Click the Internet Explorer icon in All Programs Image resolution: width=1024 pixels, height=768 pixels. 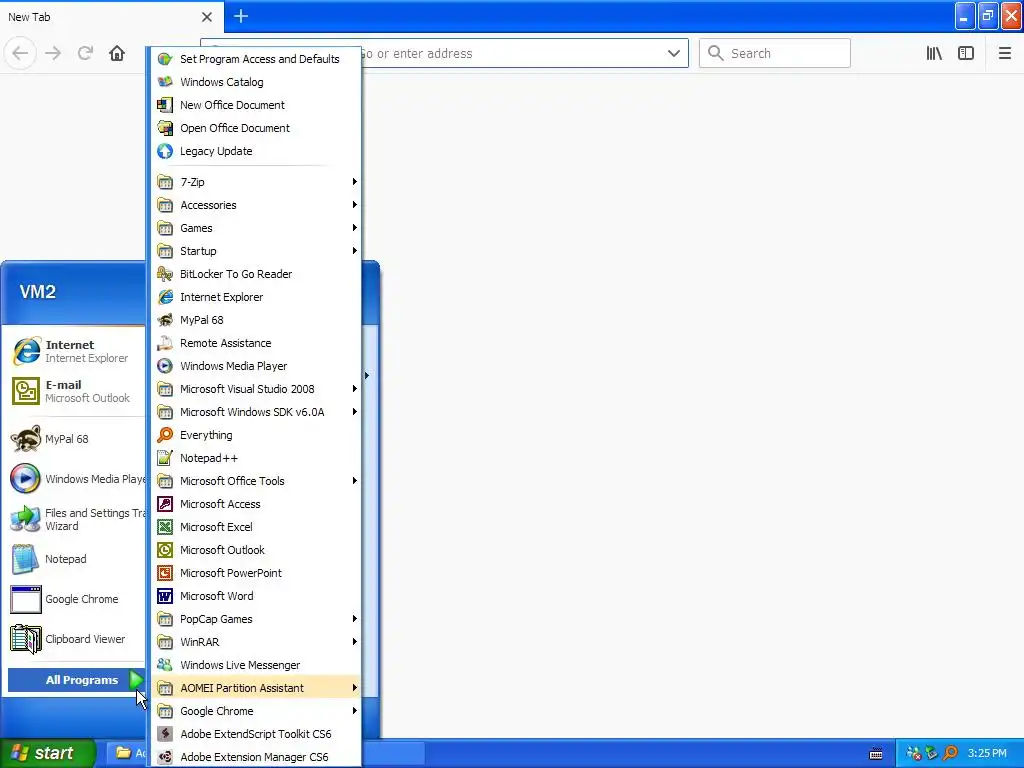click(x=165, y=296)
